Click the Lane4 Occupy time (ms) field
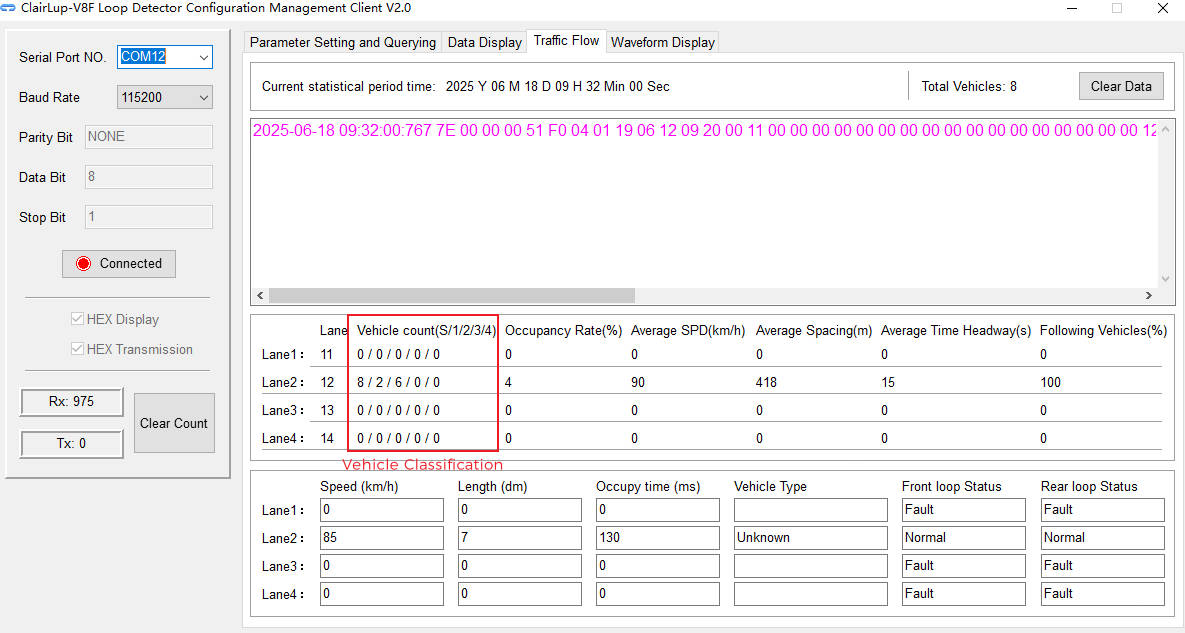Image resolution: width=1185 pixels, height=633 pixels. (x=657, y=594)
